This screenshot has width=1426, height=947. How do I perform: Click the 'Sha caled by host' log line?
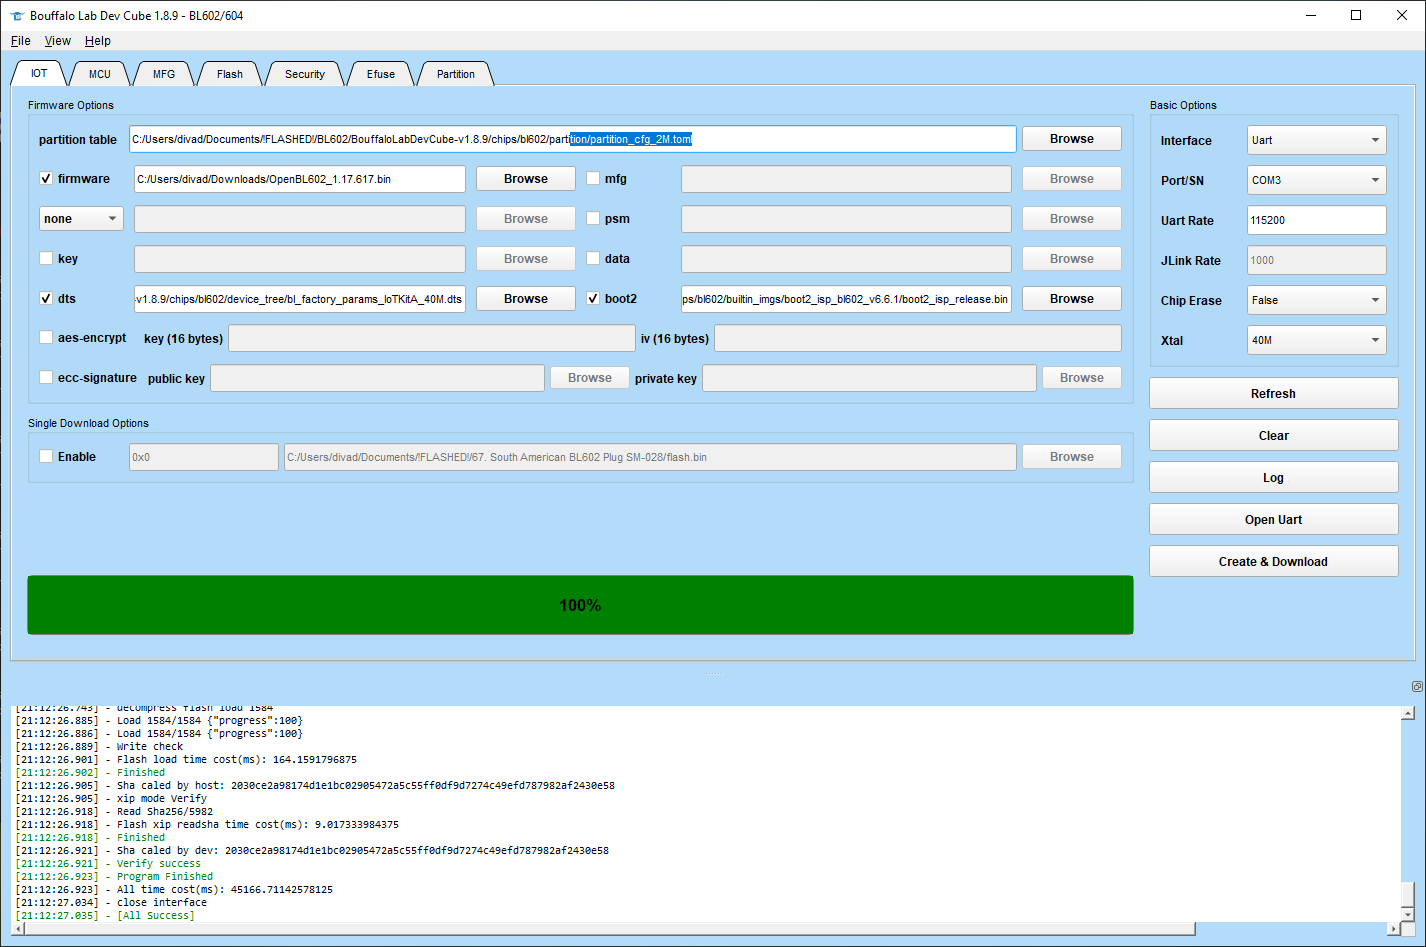pyautogui.click(x=315, y=786)
